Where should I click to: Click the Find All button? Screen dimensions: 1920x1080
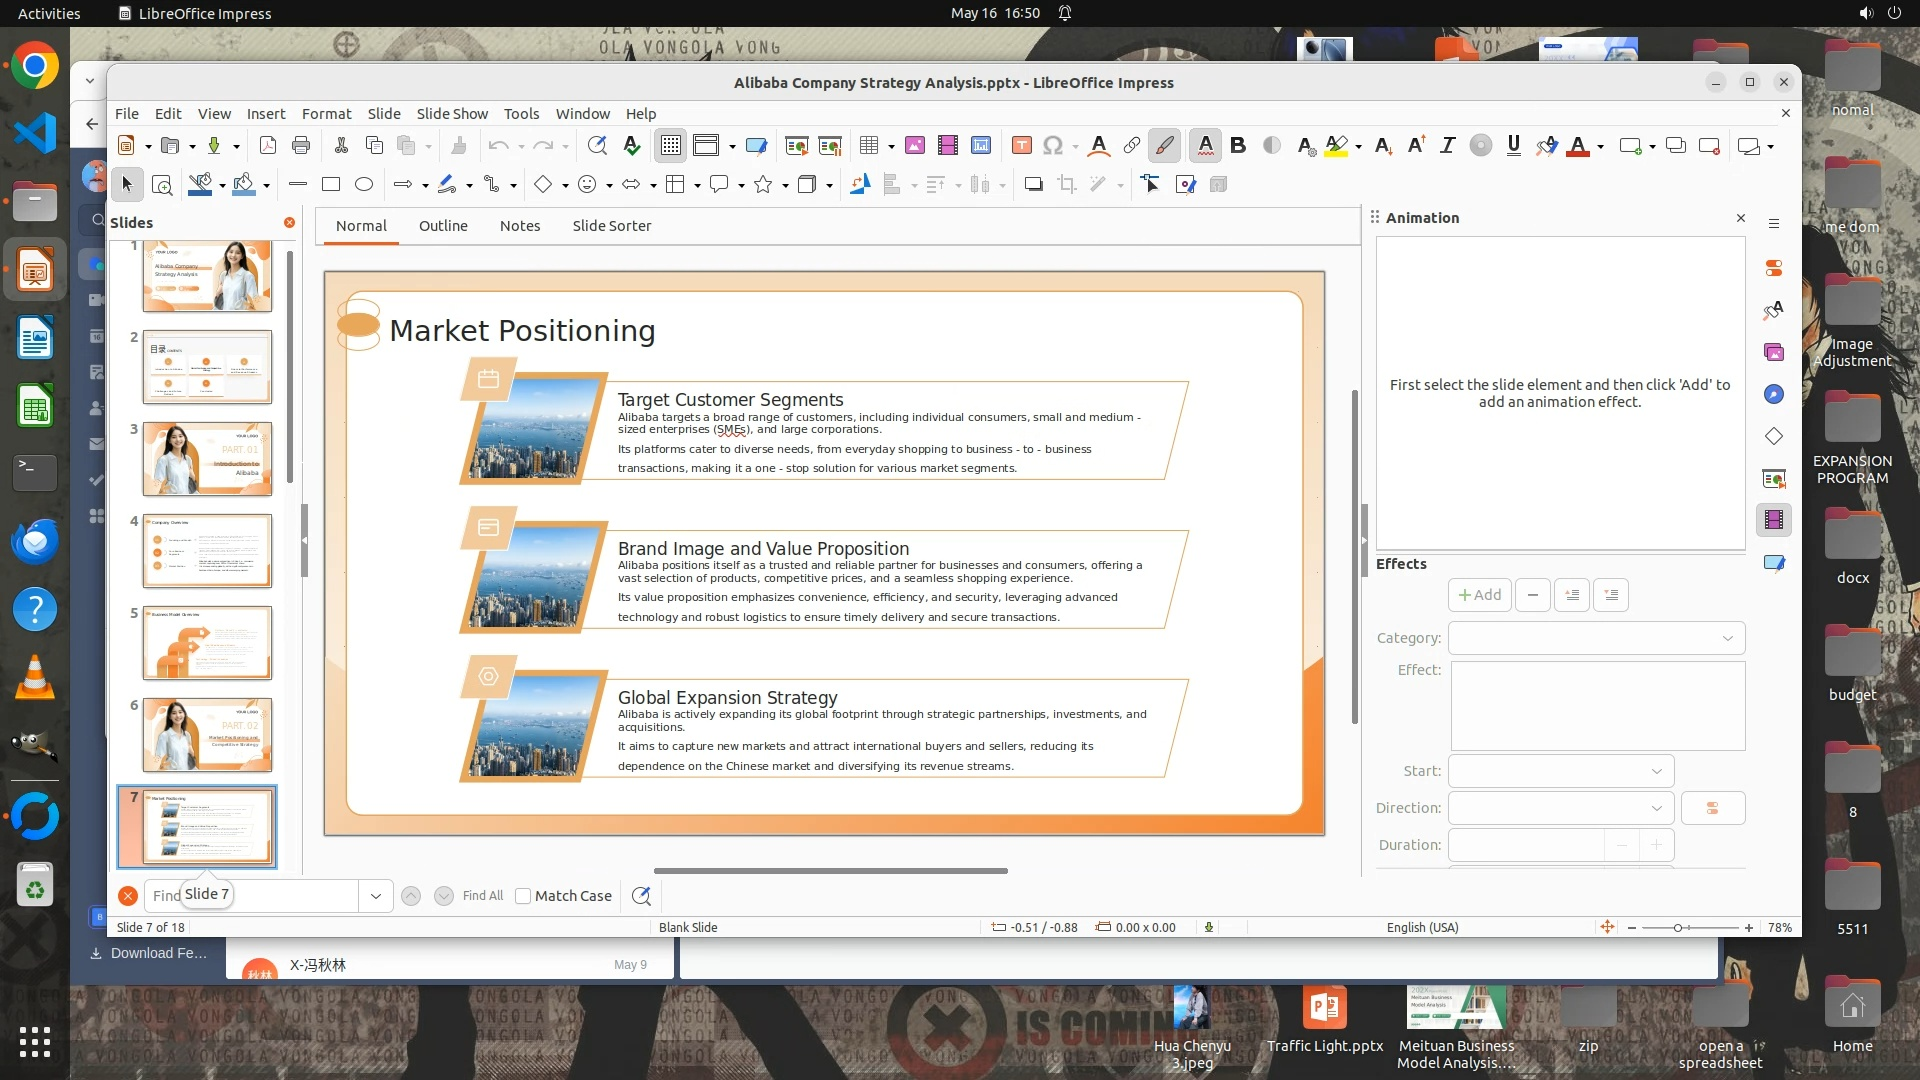483,896
